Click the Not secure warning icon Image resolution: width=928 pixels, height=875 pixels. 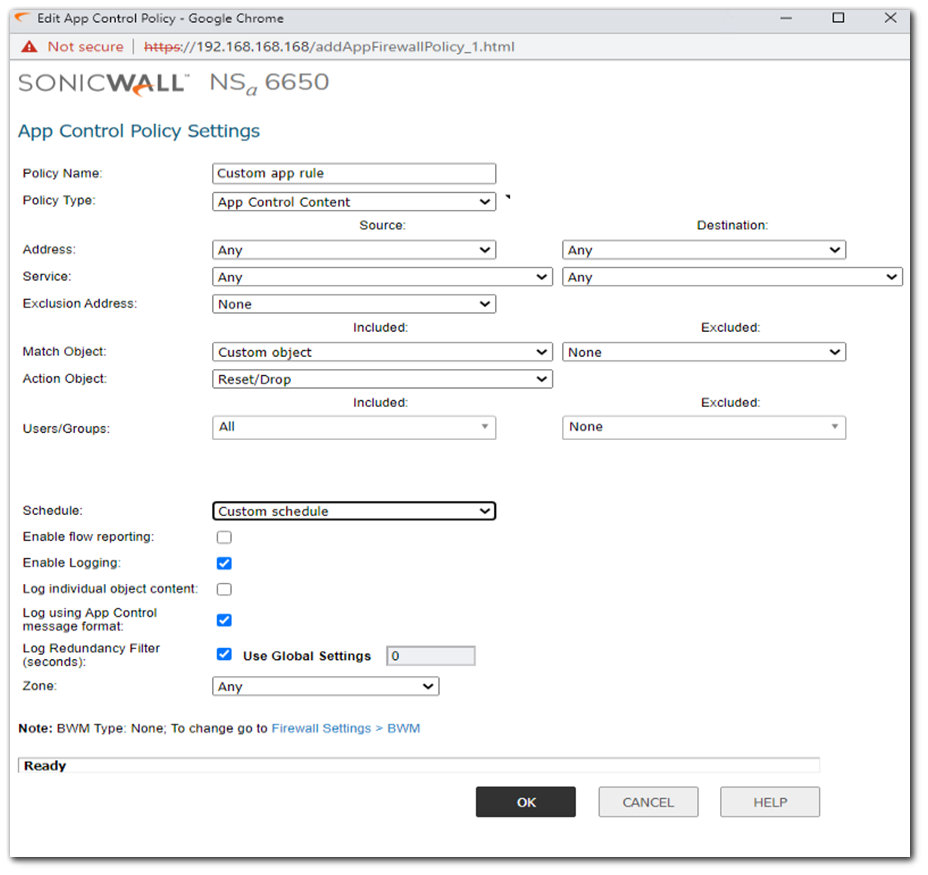(28, 47)
